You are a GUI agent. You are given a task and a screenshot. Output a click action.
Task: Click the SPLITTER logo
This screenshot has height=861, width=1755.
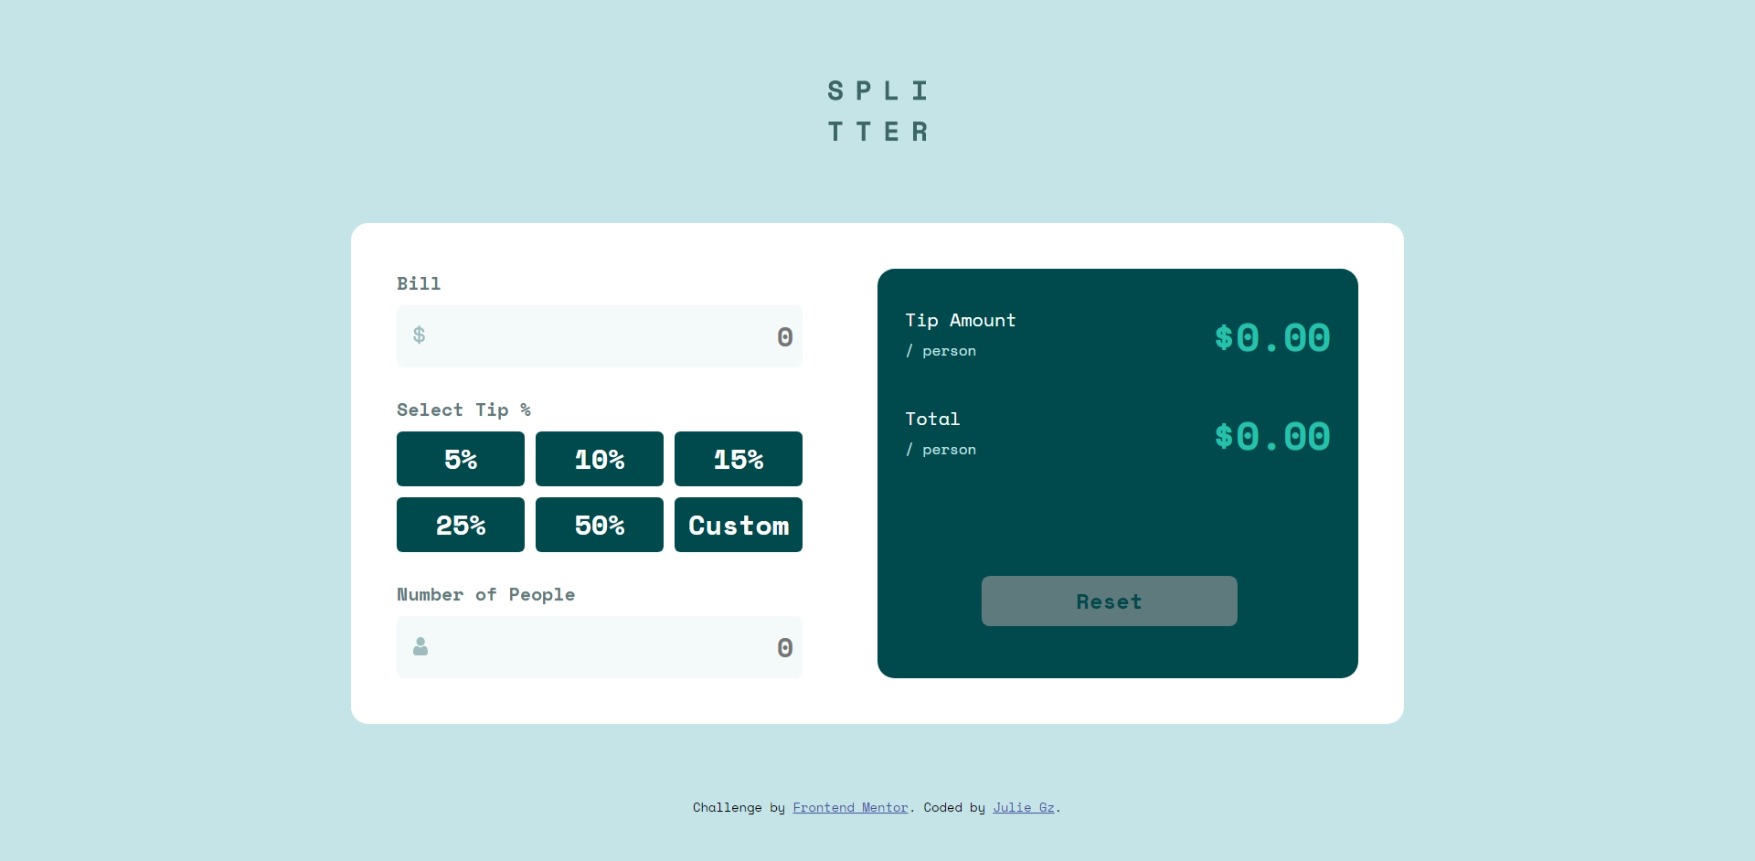pos(877,111)
